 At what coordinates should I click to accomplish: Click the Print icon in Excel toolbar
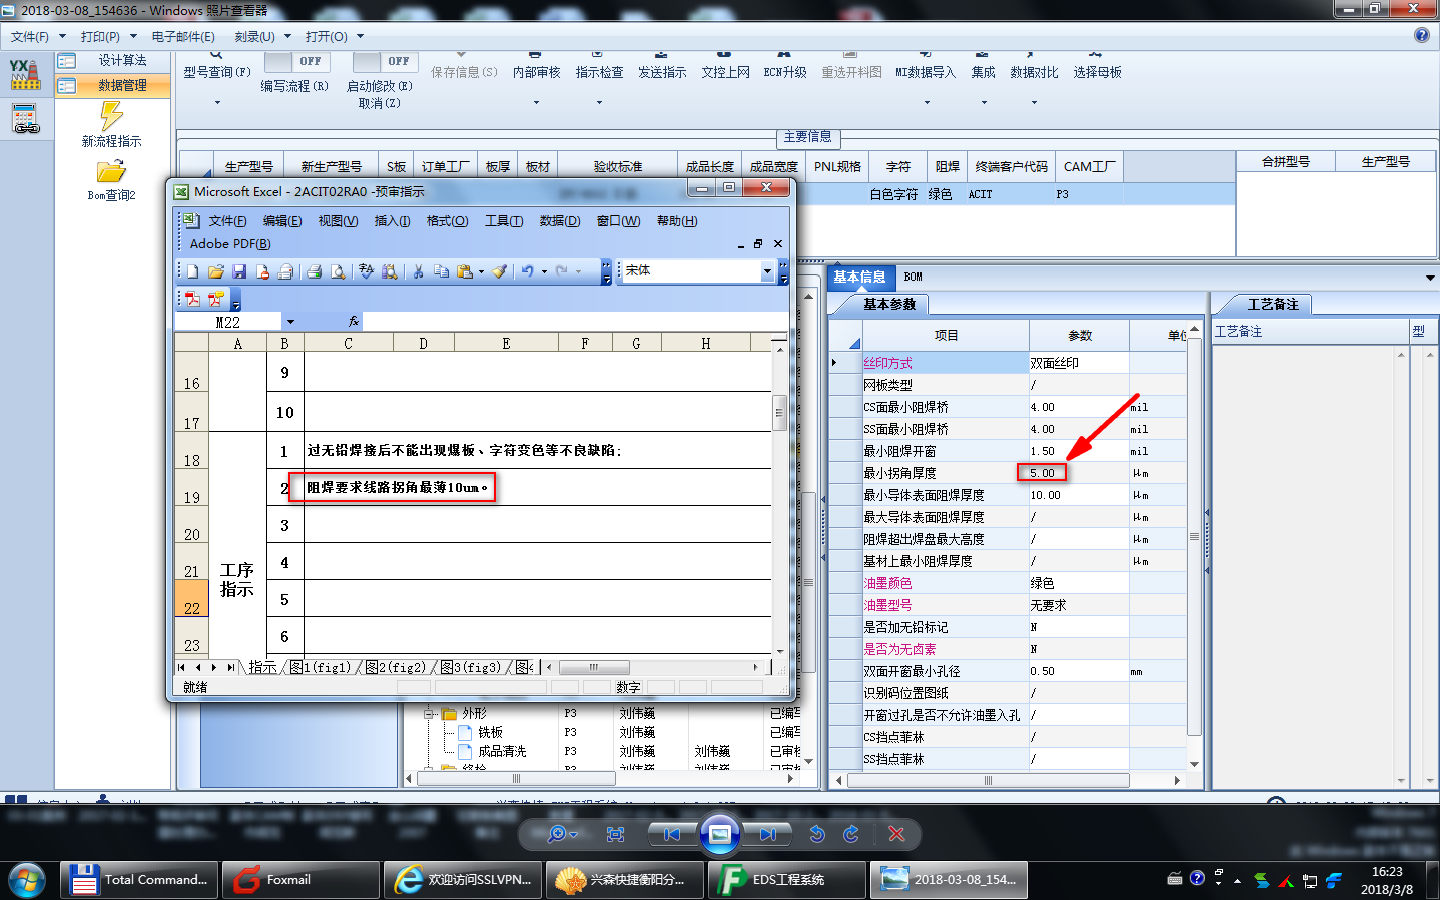314,271
